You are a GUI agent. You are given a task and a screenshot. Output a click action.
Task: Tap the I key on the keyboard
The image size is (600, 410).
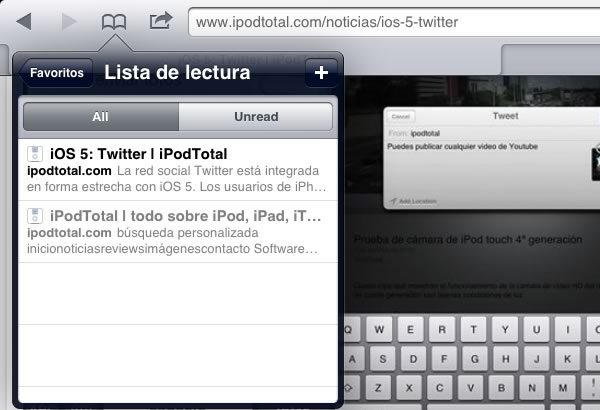568,329
